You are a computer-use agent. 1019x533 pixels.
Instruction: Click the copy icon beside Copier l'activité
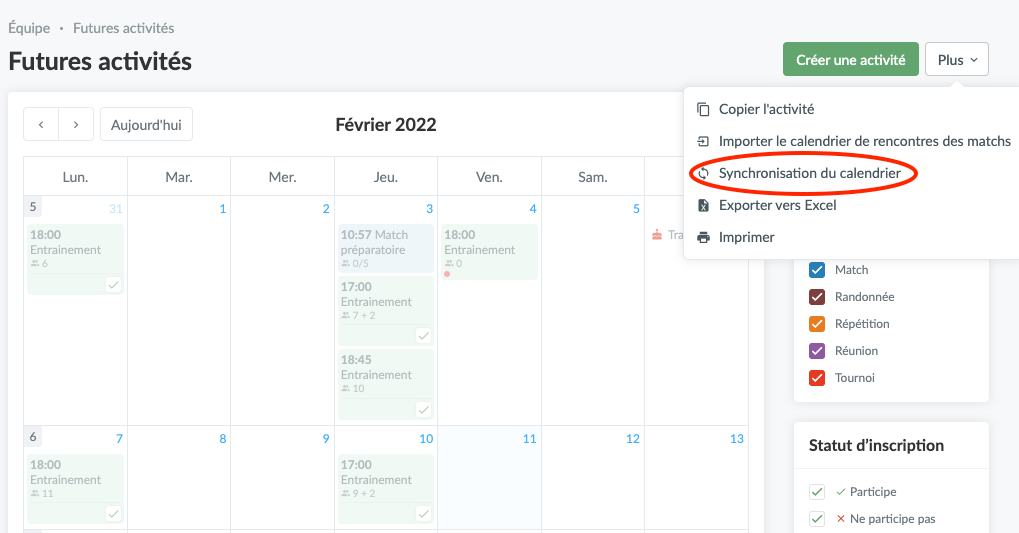pyautogui.click(x=703, y=109)
